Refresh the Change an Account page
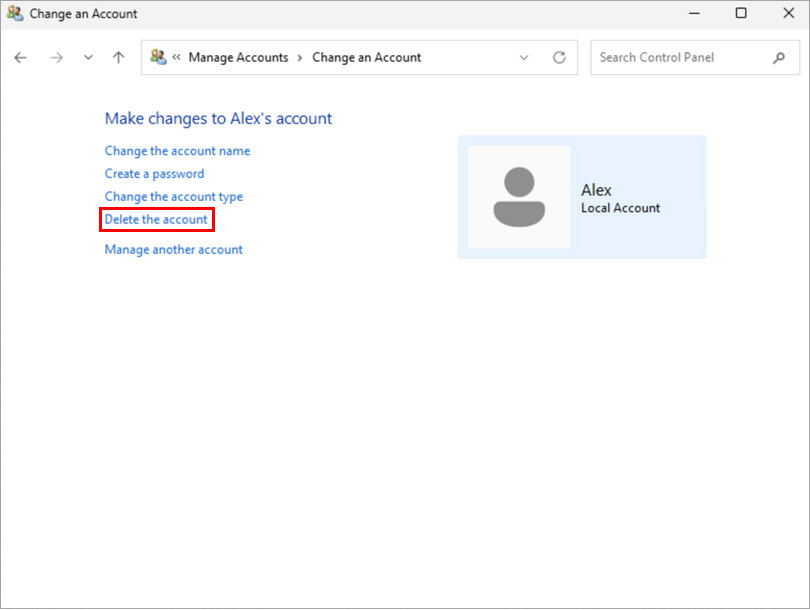810x610 pixels. [x=559, y=58]
